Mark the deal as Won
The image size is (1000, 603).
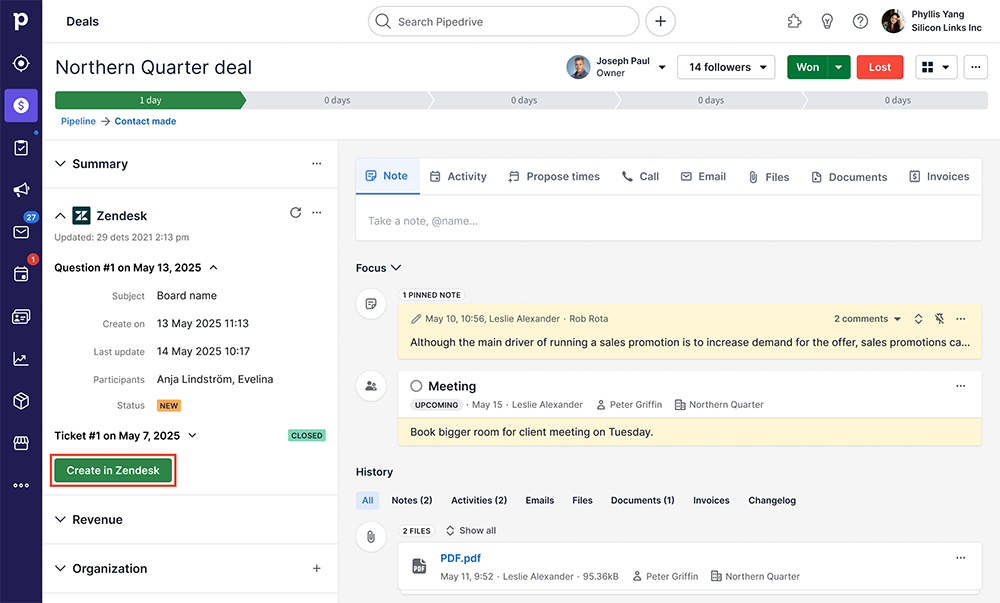[x=807, y=67]
